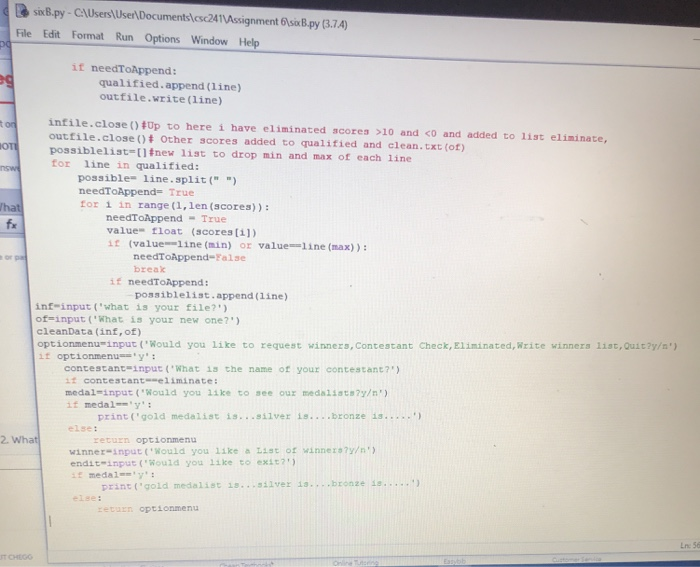
Task: Open the Options menu
Action: pyautogui.click(x=162, y=39)
